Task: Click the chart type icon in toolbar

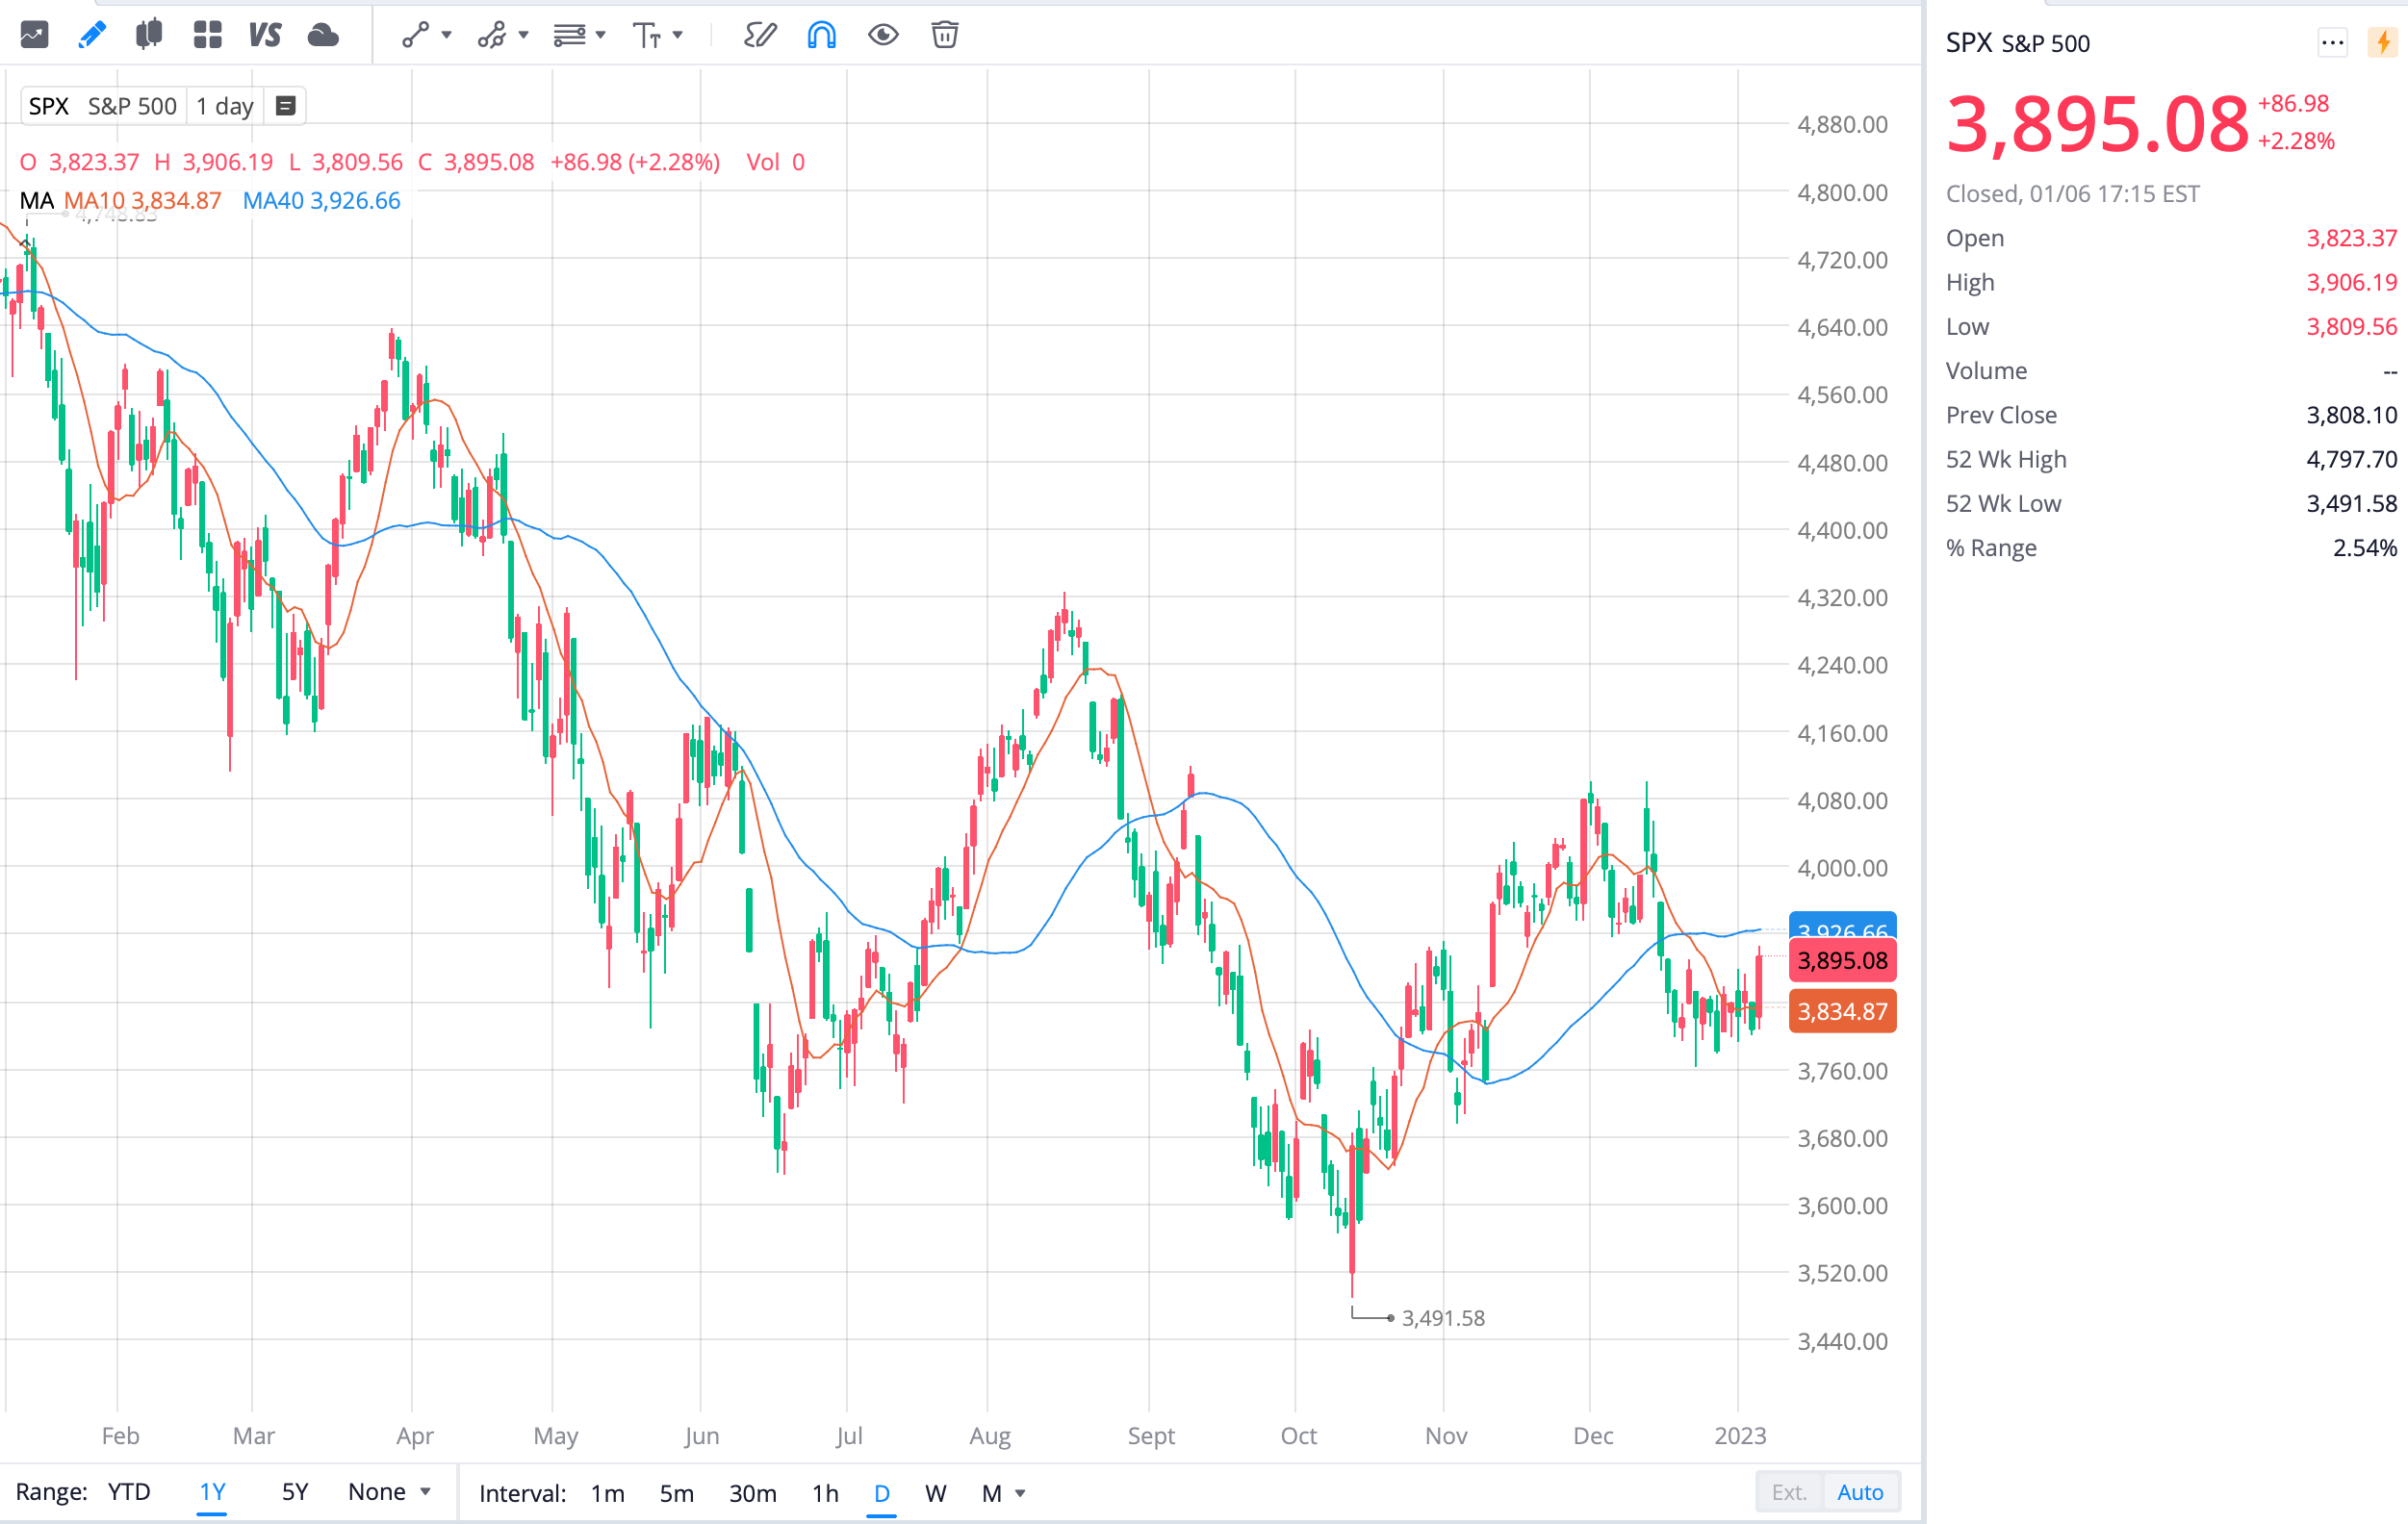Action: pos(34,36)
